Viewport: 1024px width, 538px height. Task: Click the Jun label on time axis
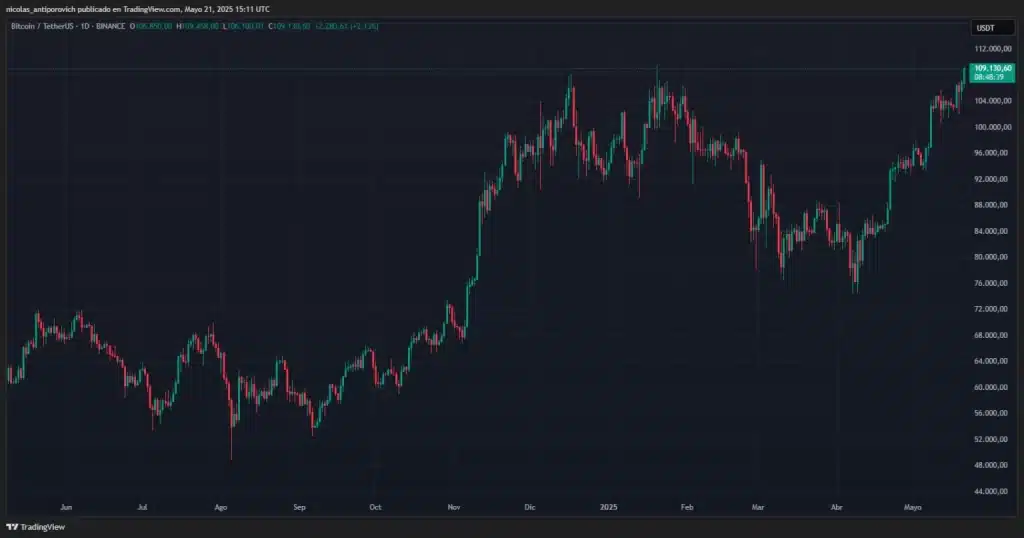66,507
